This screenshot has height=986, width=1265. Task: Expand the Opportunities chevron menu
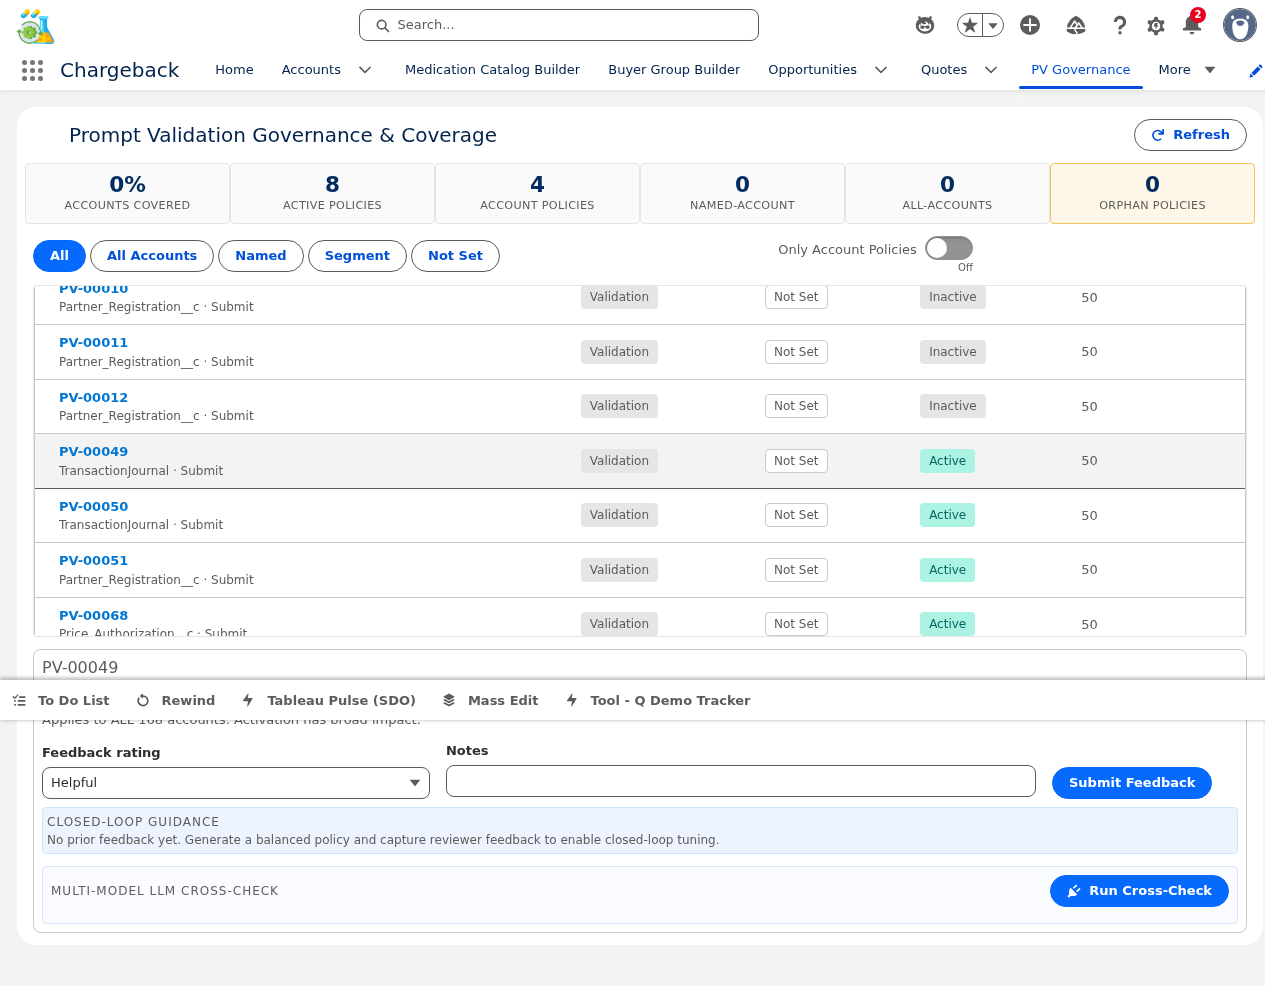coord(881,70)
